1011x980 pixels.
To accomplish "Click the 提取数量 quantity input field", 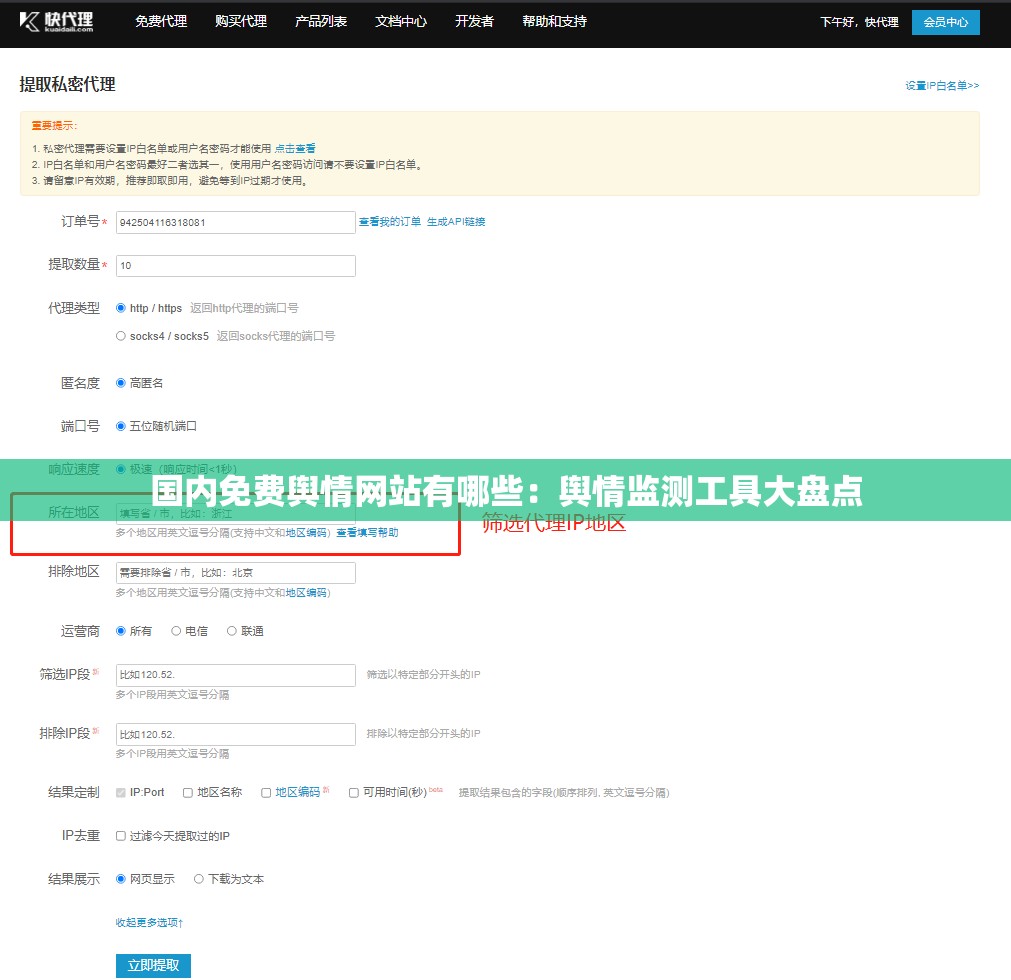I will pyautogui.click(x=235, y=265).
